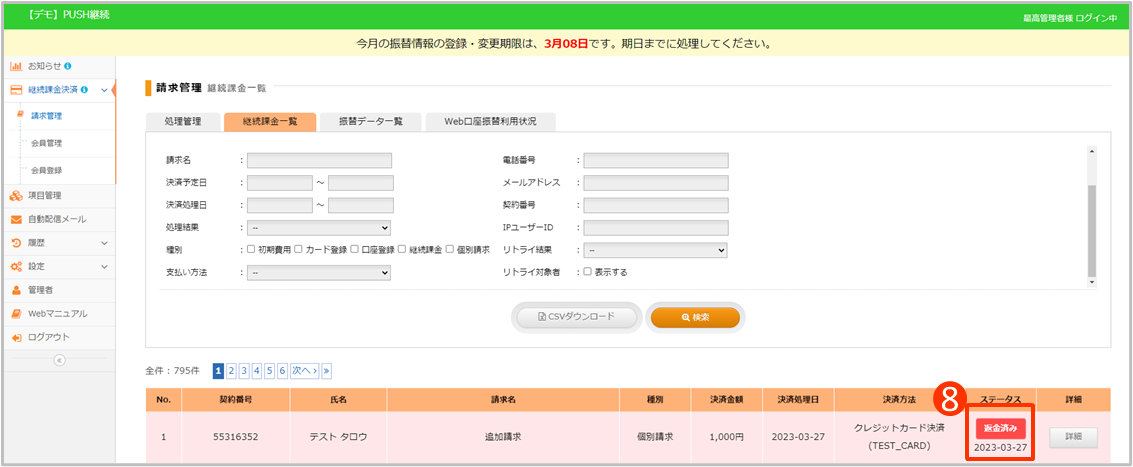The width and height of the screenshot is (1133, 467).
Task: Click the 継続課金決済 credit card icon
Action: tap(16, 90)
